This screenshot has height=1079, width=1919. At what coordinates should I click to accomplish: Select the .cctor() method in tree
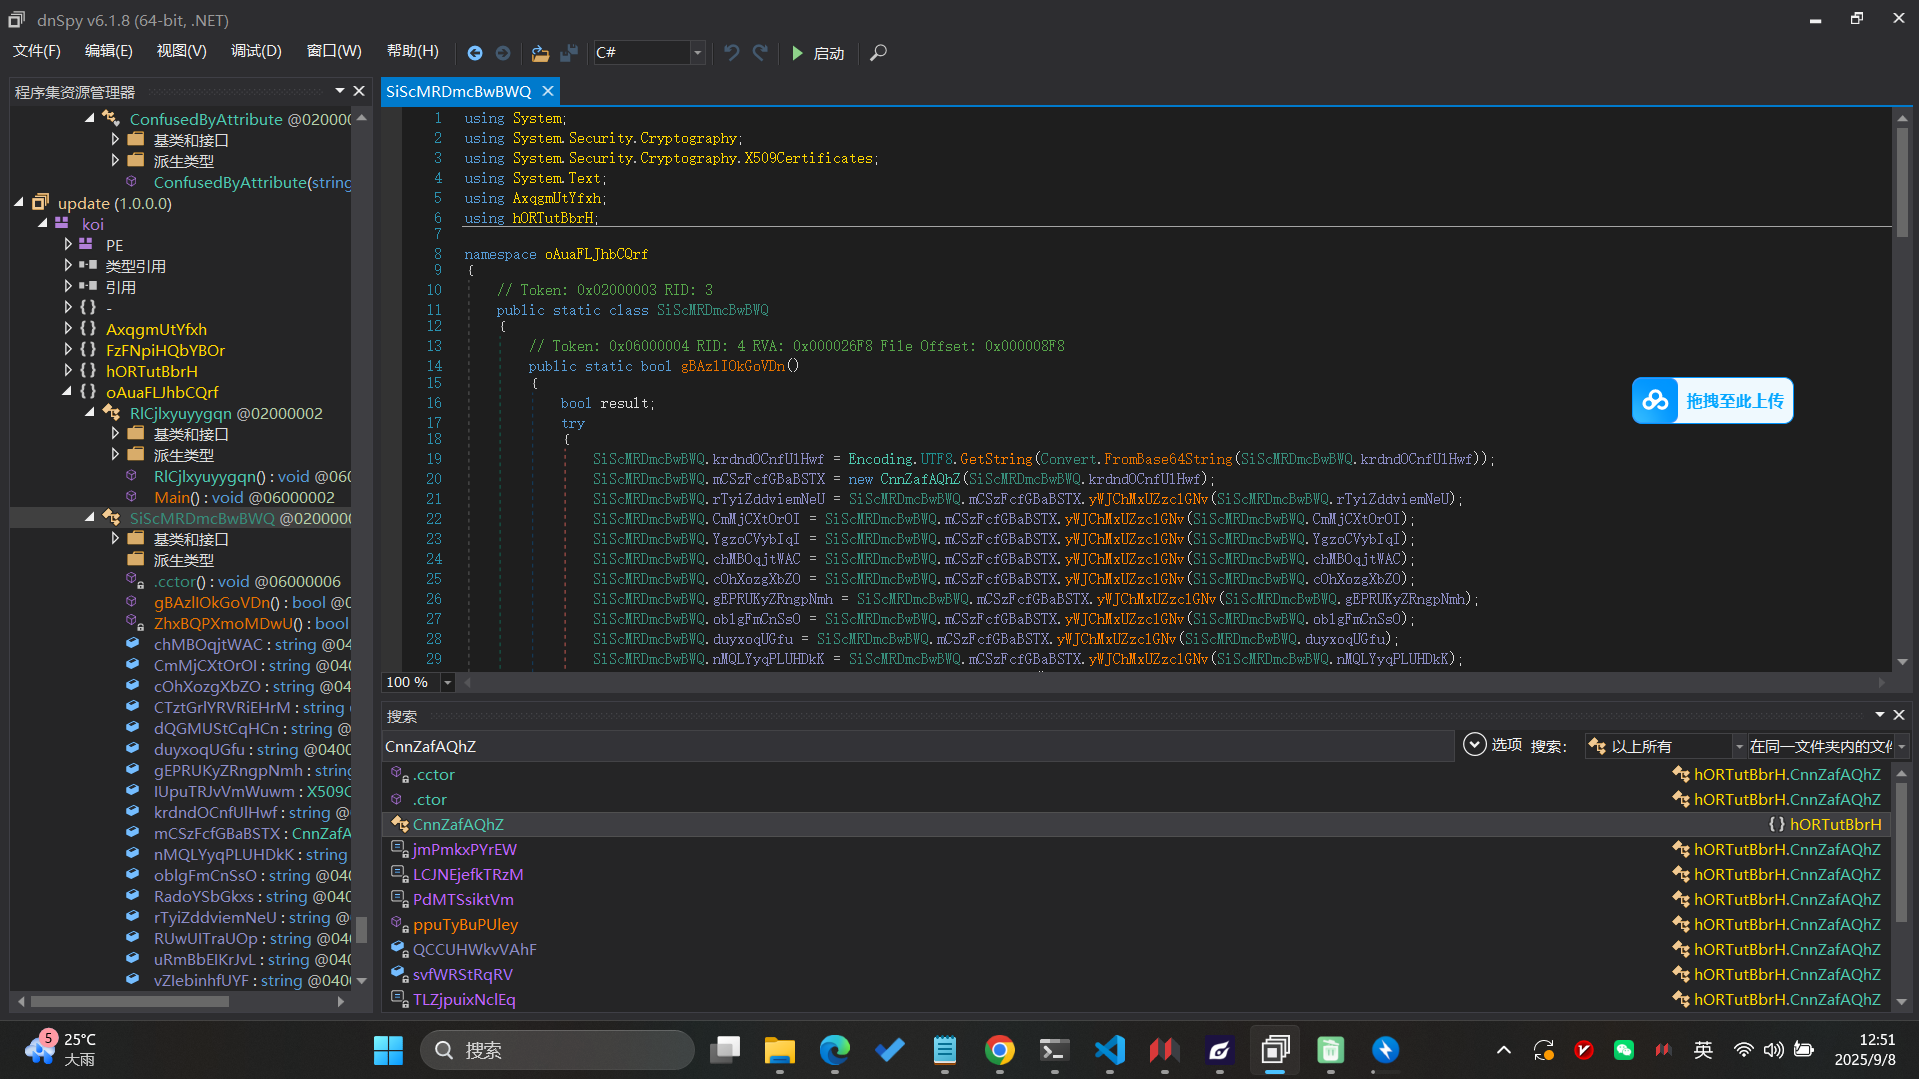pyautogui.click(x=246, y=581)
